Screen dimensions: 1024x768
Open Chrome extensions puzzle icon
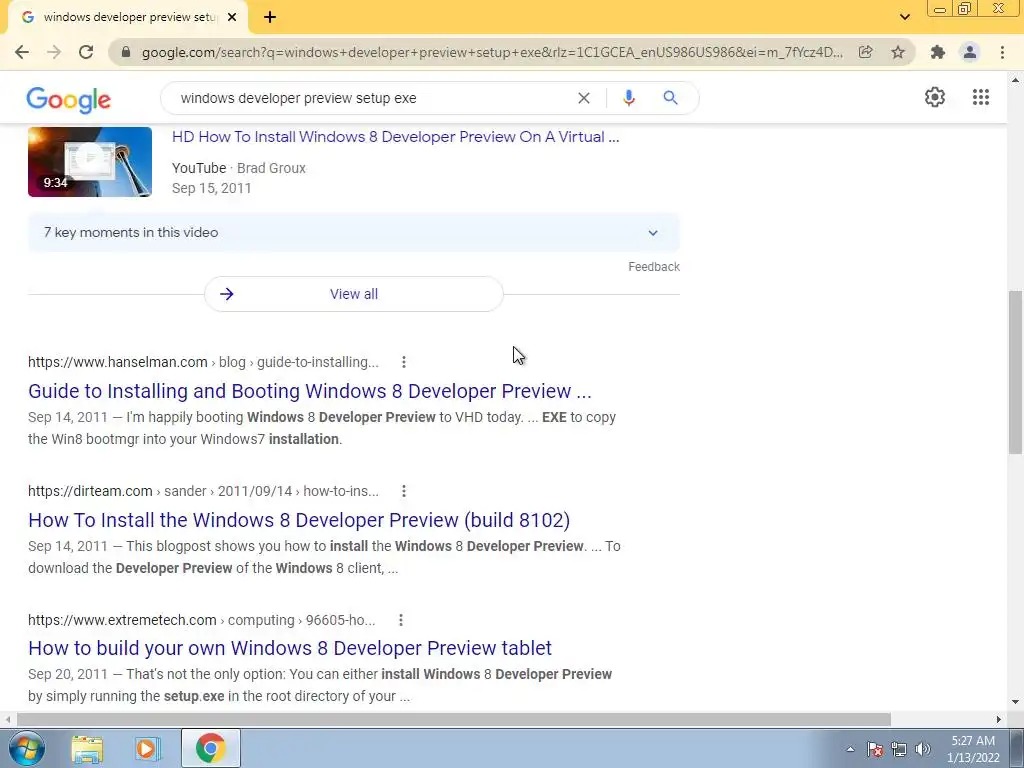pyautogui.click(x=938, y=52)
